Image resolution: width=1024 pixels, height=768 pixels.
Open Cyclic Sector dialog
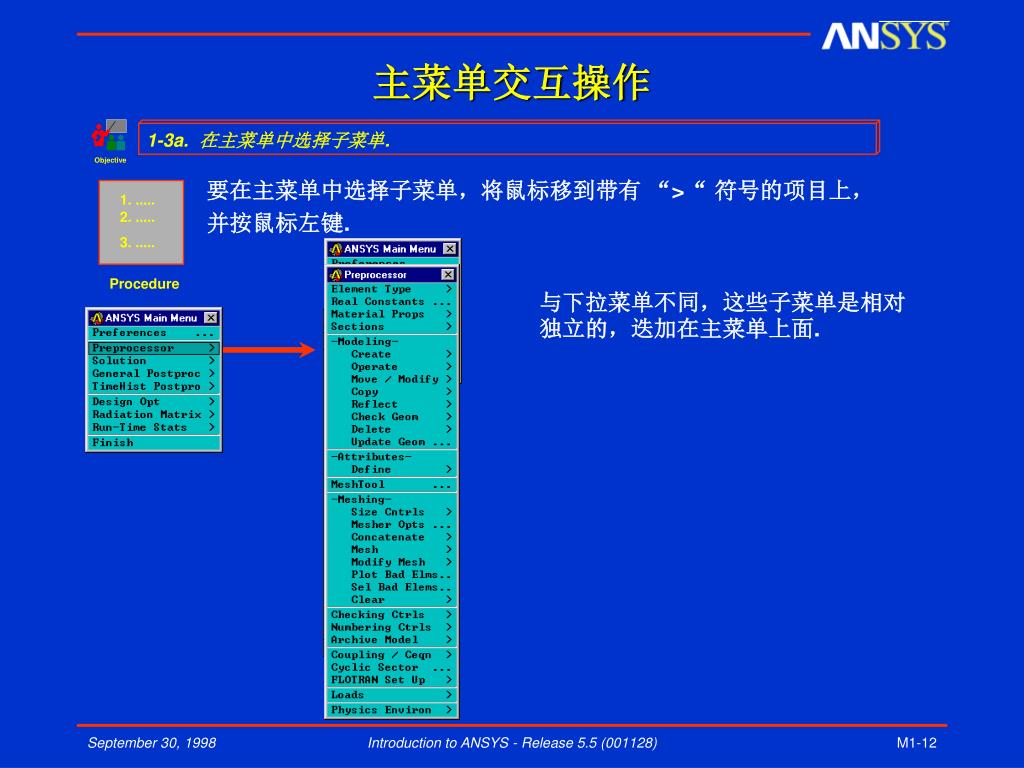391,667
